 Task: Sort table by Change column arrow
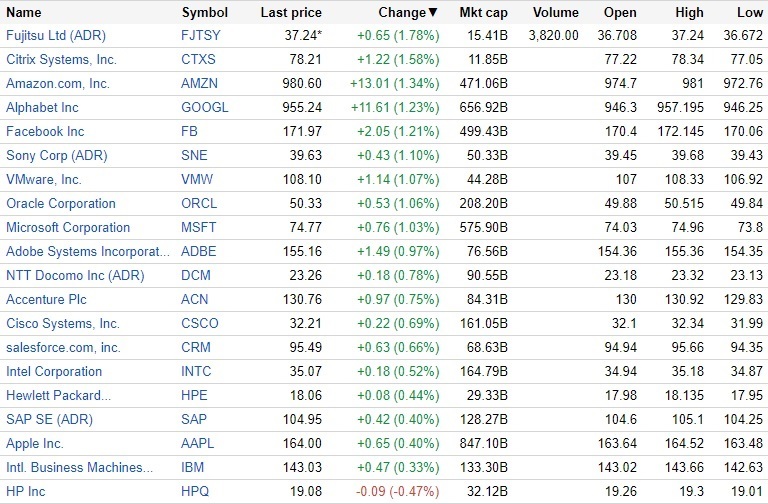[433, 13]
